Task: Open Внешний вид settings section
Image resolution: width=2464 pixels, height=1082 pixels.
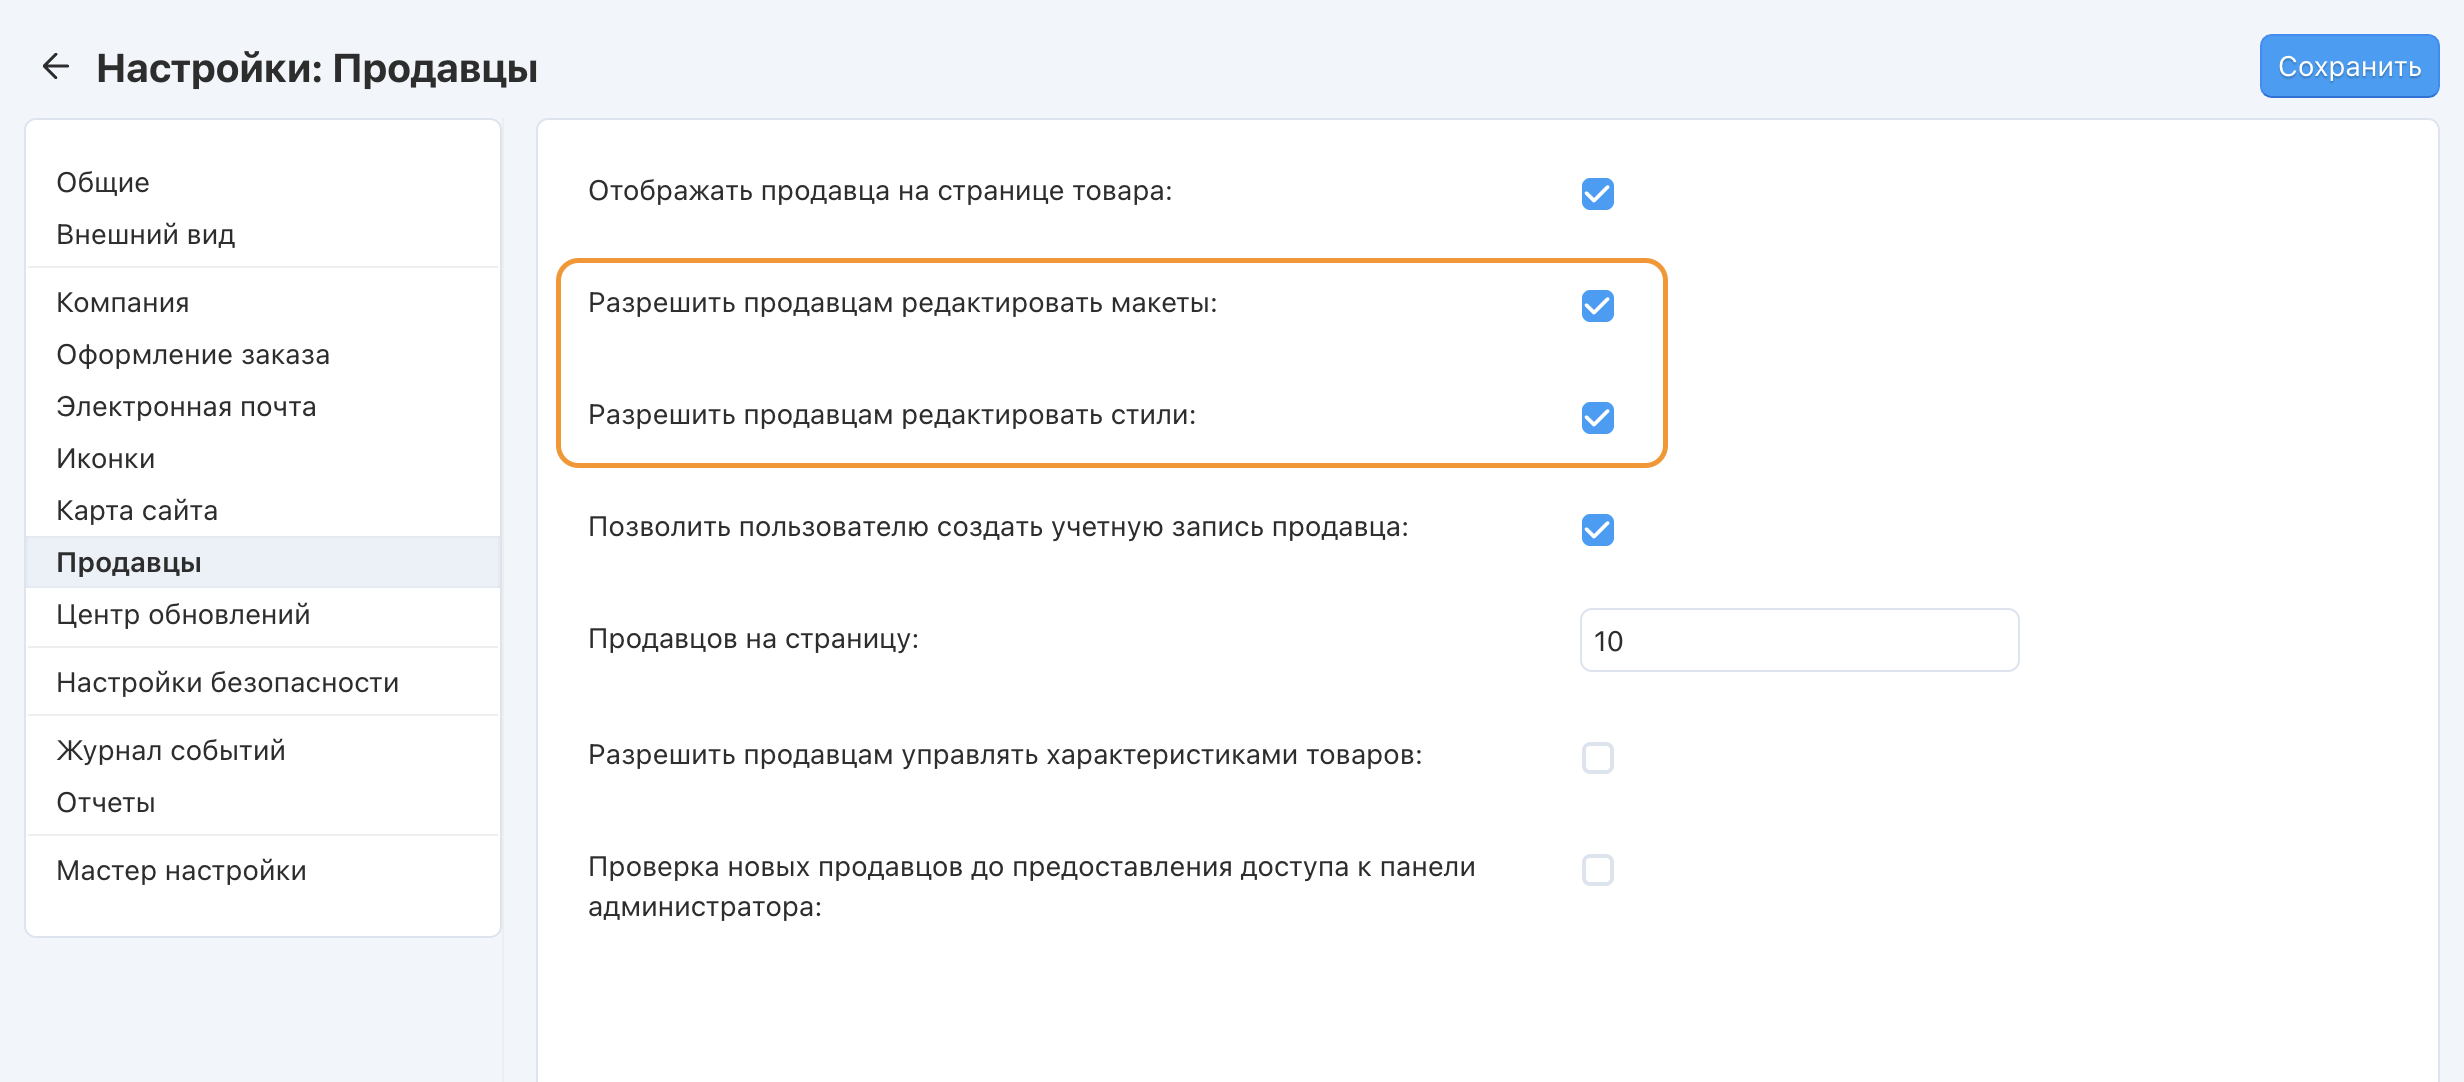Action: (x=146, y=235)
